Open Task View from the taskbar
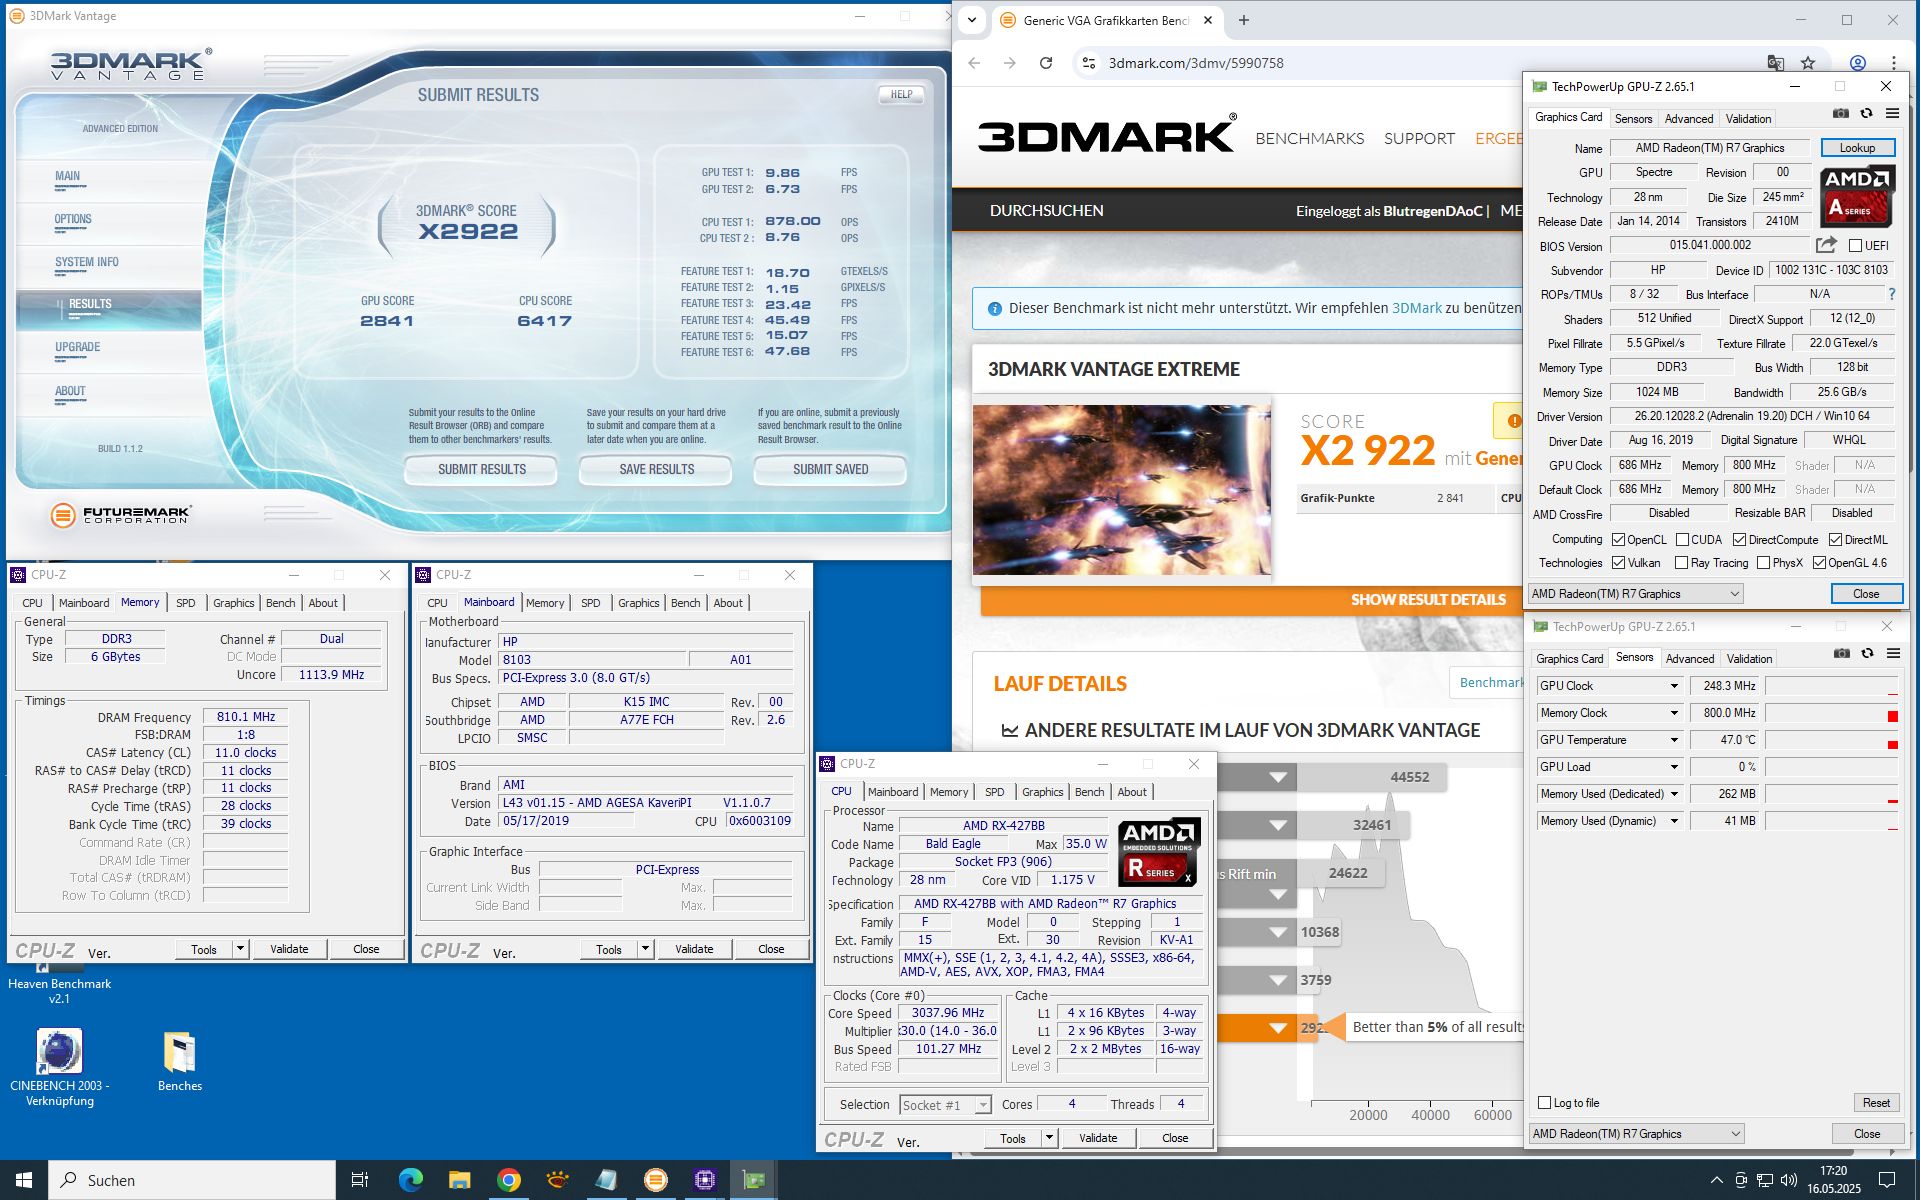The image size is (1920, 1200). pyautogui.click(x=360, y=1180)
